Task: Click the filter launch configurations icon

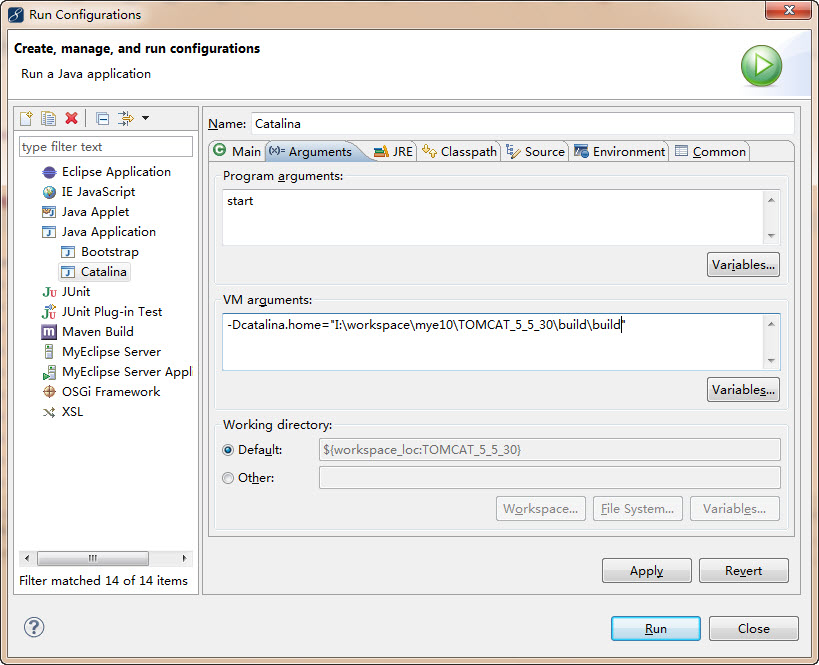Action: [x=125, y=119]
